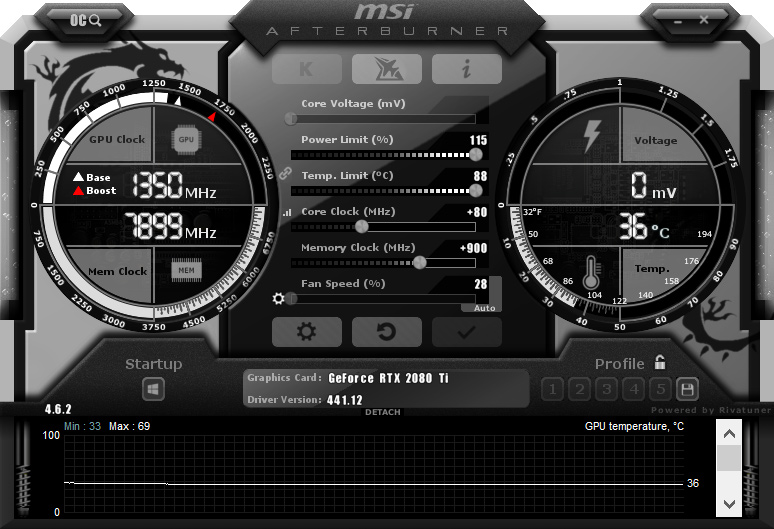This screenshot has width=774, height=529.
Task: Click the monitor scrollbar thumb
Action: tap(729, 458)
